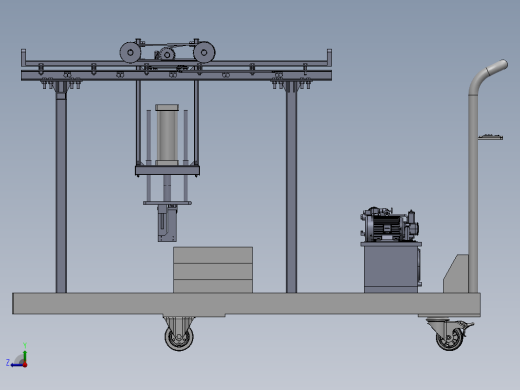Select the left caster wheel under the cart
Screen dimensions: 520x390
(x=179, y=337)
